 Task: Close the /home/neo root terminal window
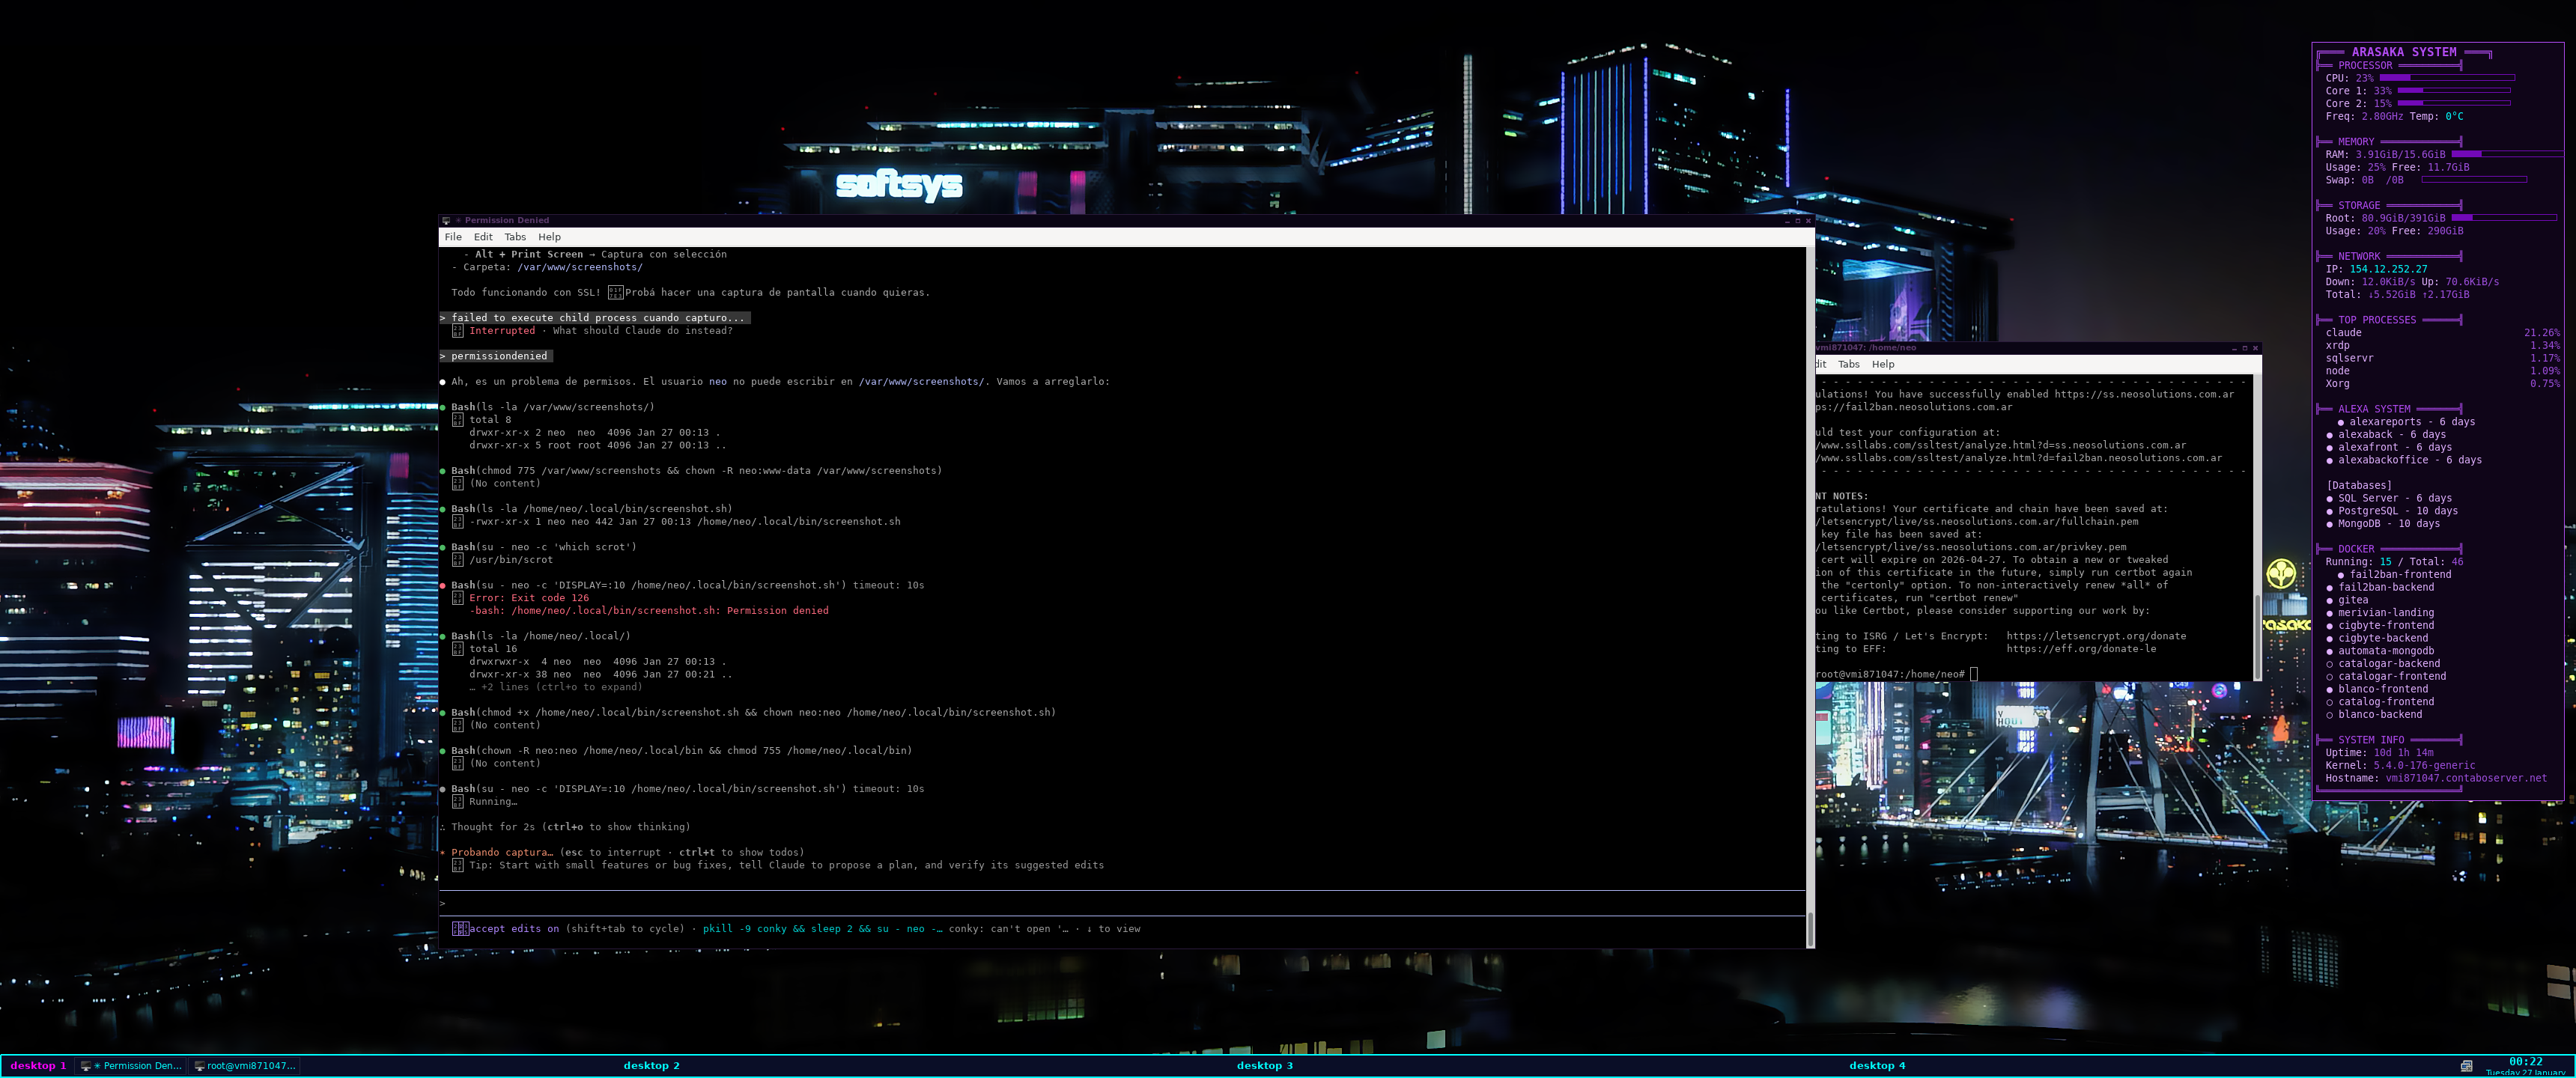2255,348
